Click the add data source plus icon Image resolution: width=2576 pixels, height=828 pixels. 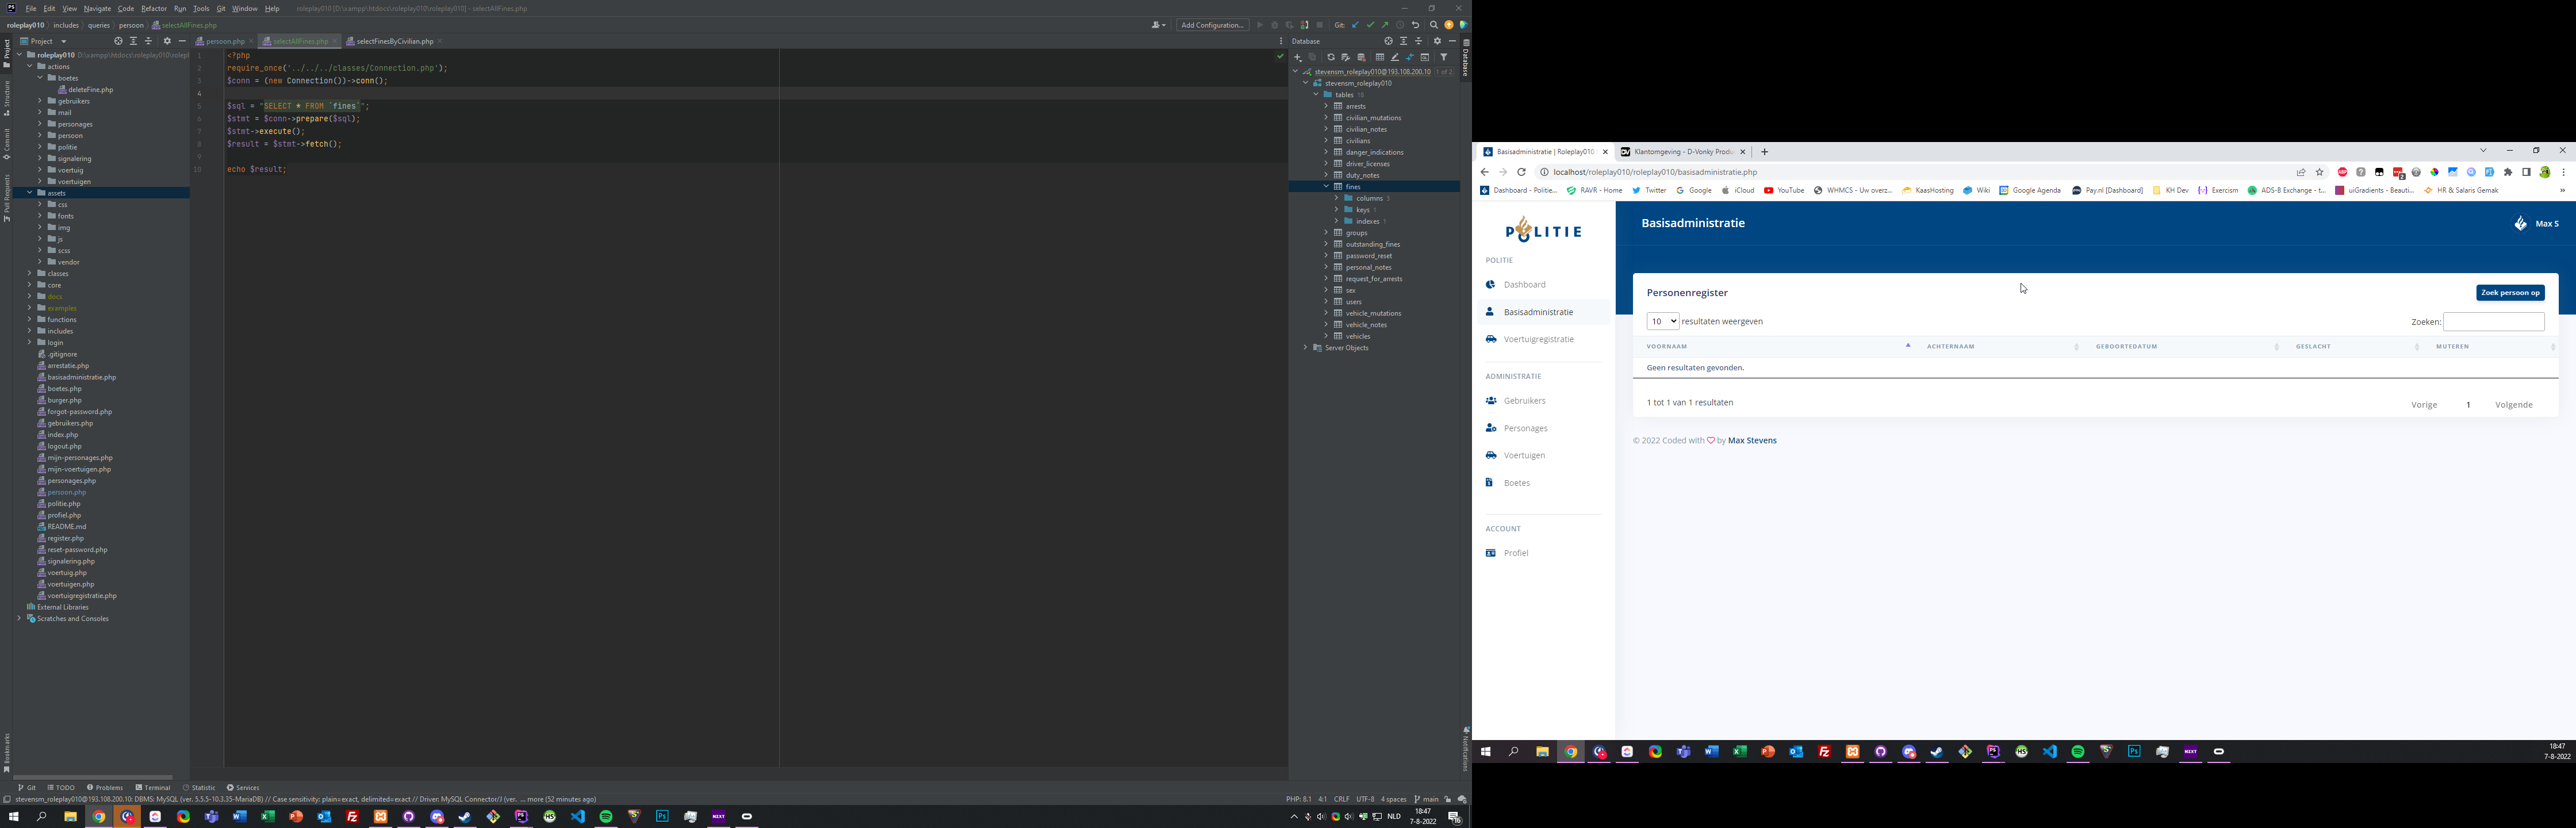[x=1298, y=57]
